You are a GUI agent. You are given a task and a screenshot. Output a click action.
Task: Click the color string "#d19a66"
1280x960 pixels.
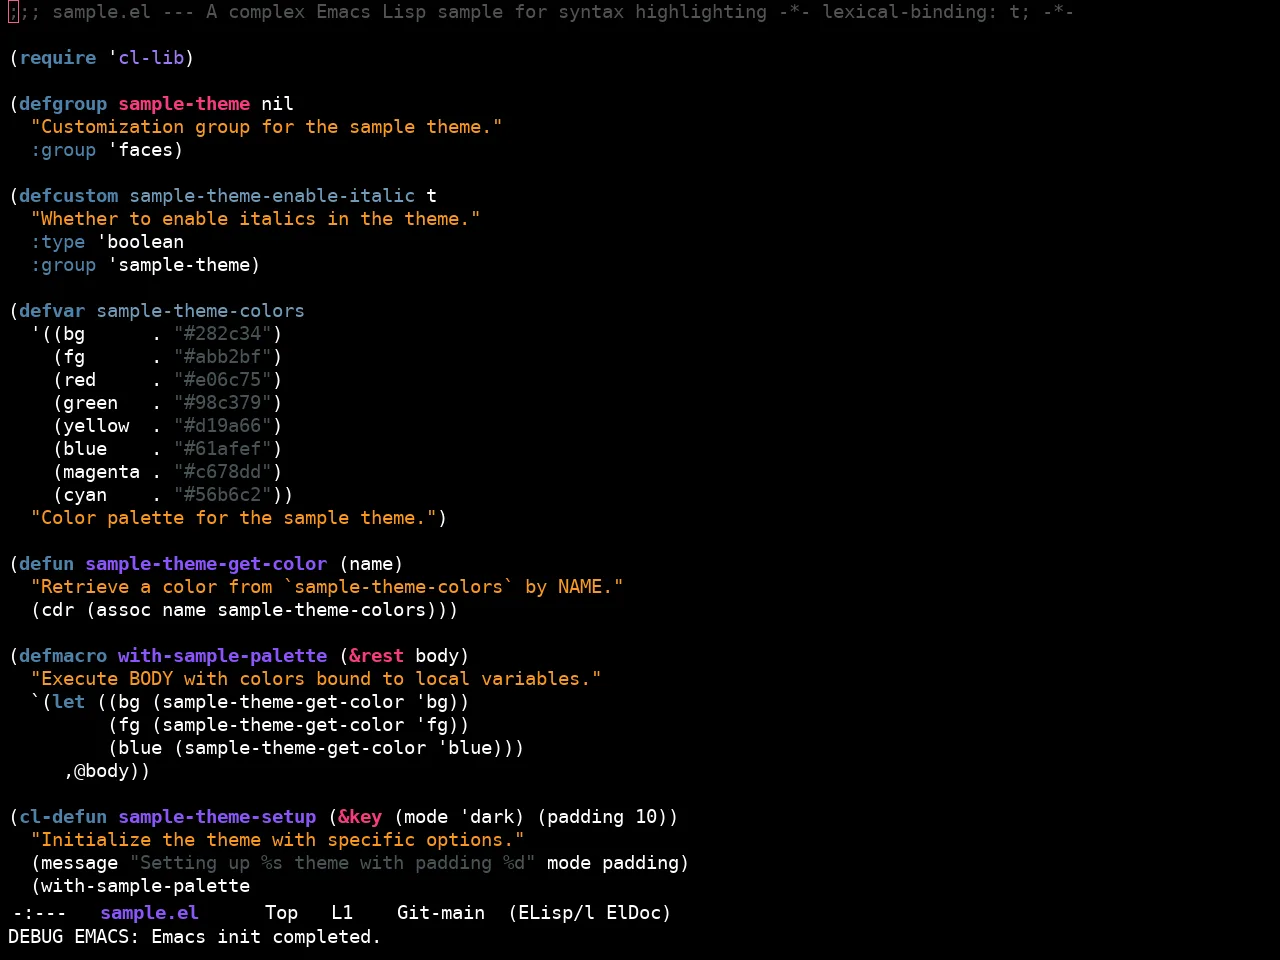[x=223, y=426]
